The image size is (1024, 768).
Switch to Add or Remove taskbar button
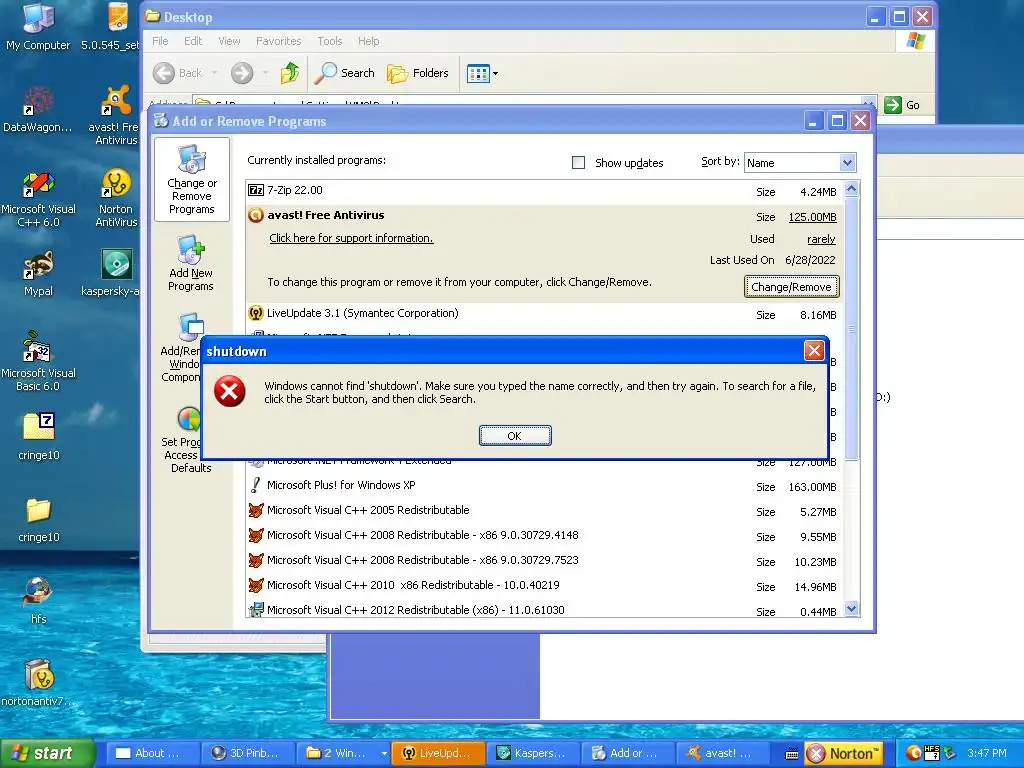(x=628, y=753)
